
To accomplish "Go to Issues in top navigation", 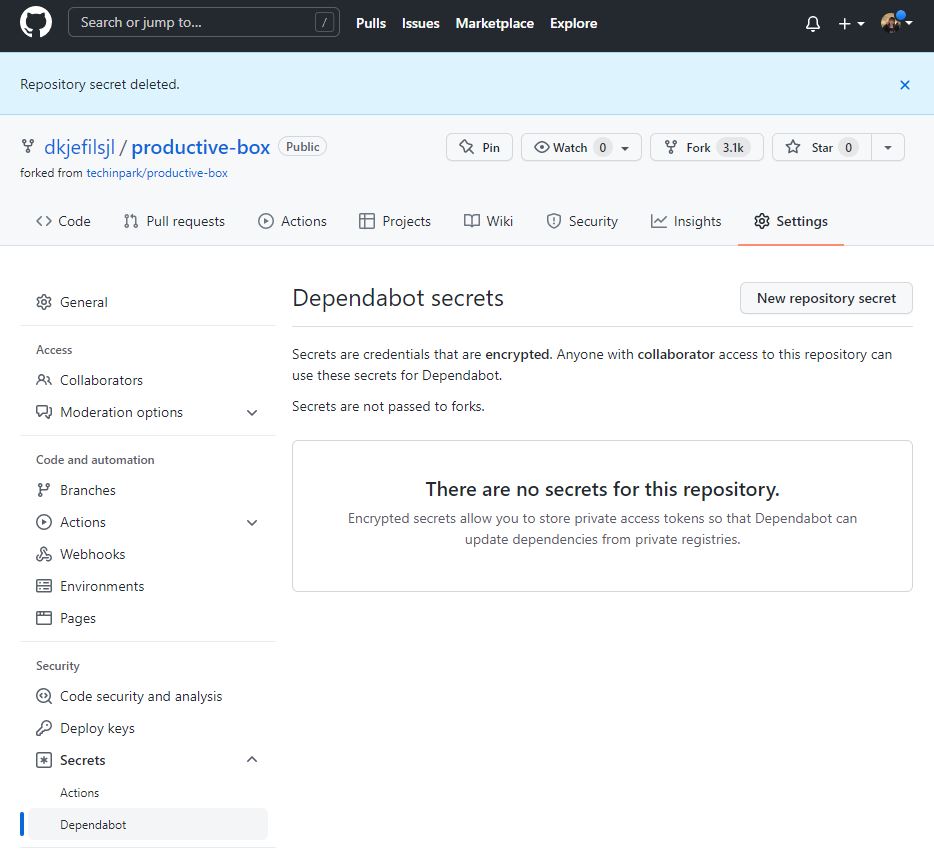I will (421, 23).
